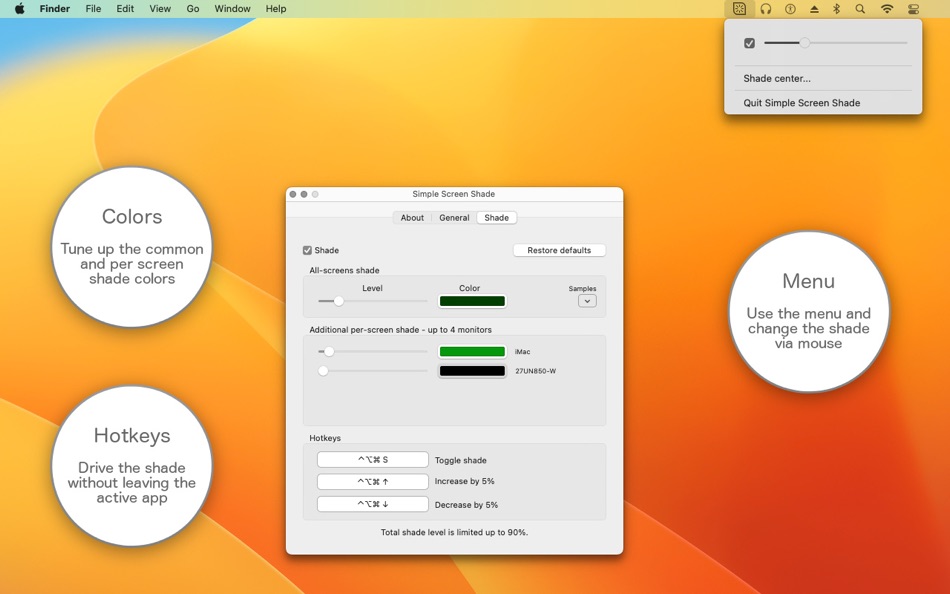Click the Restore defaults button
Viewport: 950px width, 594px height.
coord(559,250)
